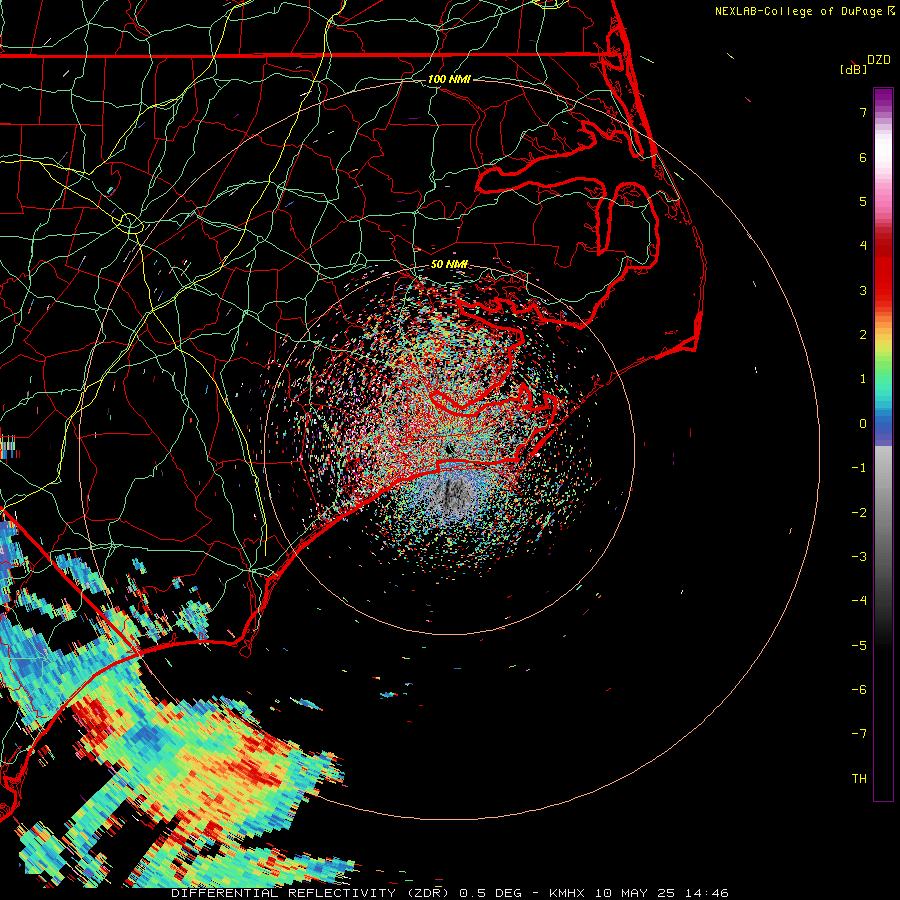Click the KMHX station identifier in caption
Image resolution: width=900 pixels, height=900 pixels.
click(x=567, y=893)
